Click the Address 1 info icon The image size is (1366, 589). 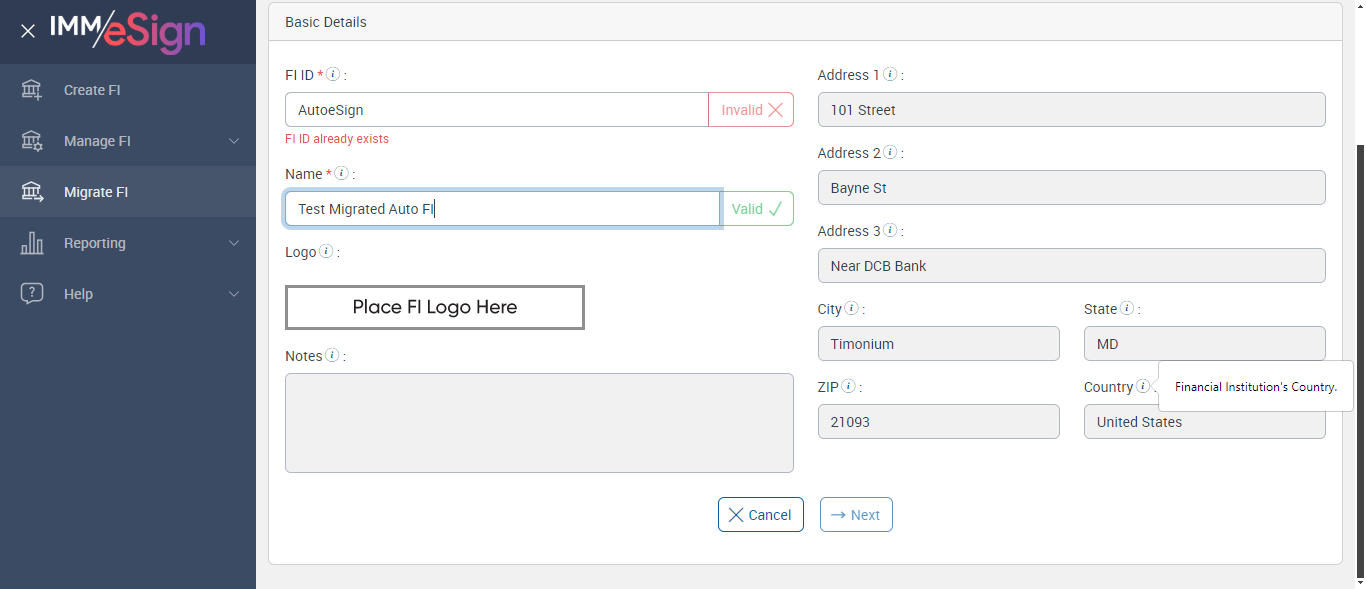[890, 75]
